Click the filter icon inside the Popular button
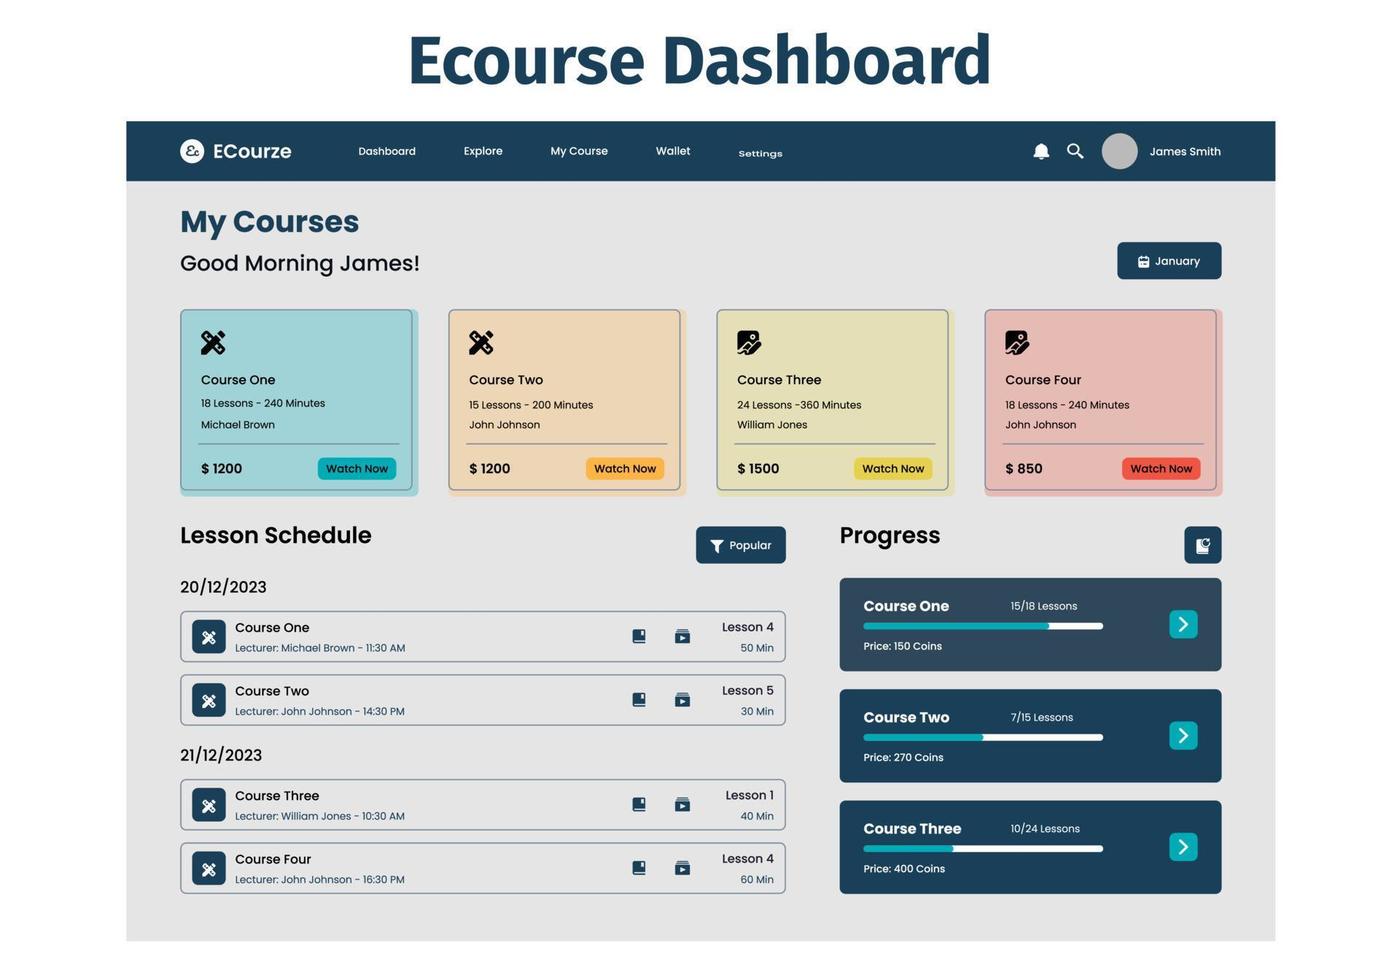The height and width of the screenshot is (980, 1400). coord(717,545)
